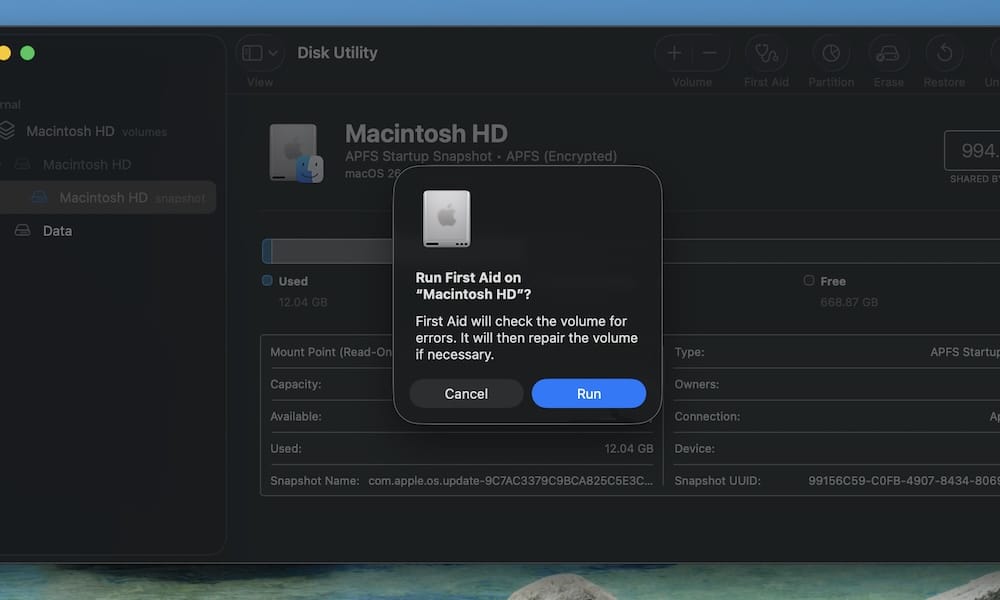Image resolution: width=1000 pixels, height=600 pixels.
Task: Select Data volume in the sidebar
Action: (x=57, y=230)
